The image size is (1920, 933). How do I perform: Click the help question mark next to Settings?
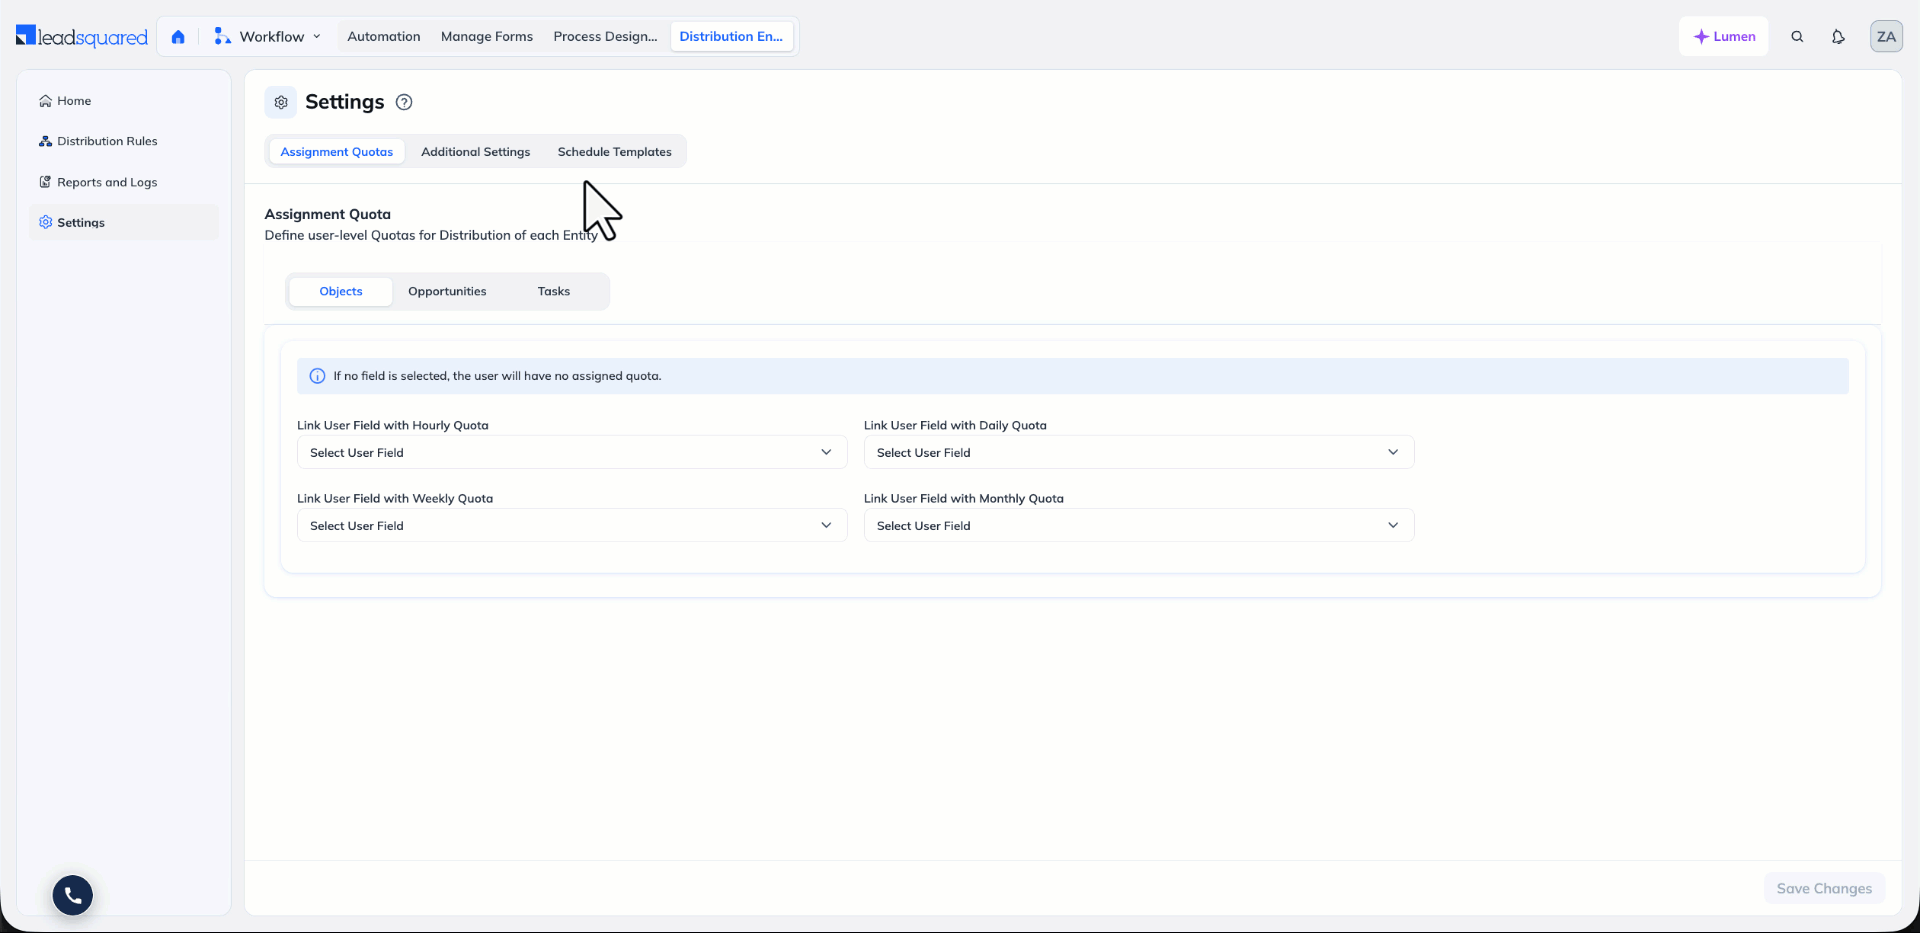click(x=404, y=102)
